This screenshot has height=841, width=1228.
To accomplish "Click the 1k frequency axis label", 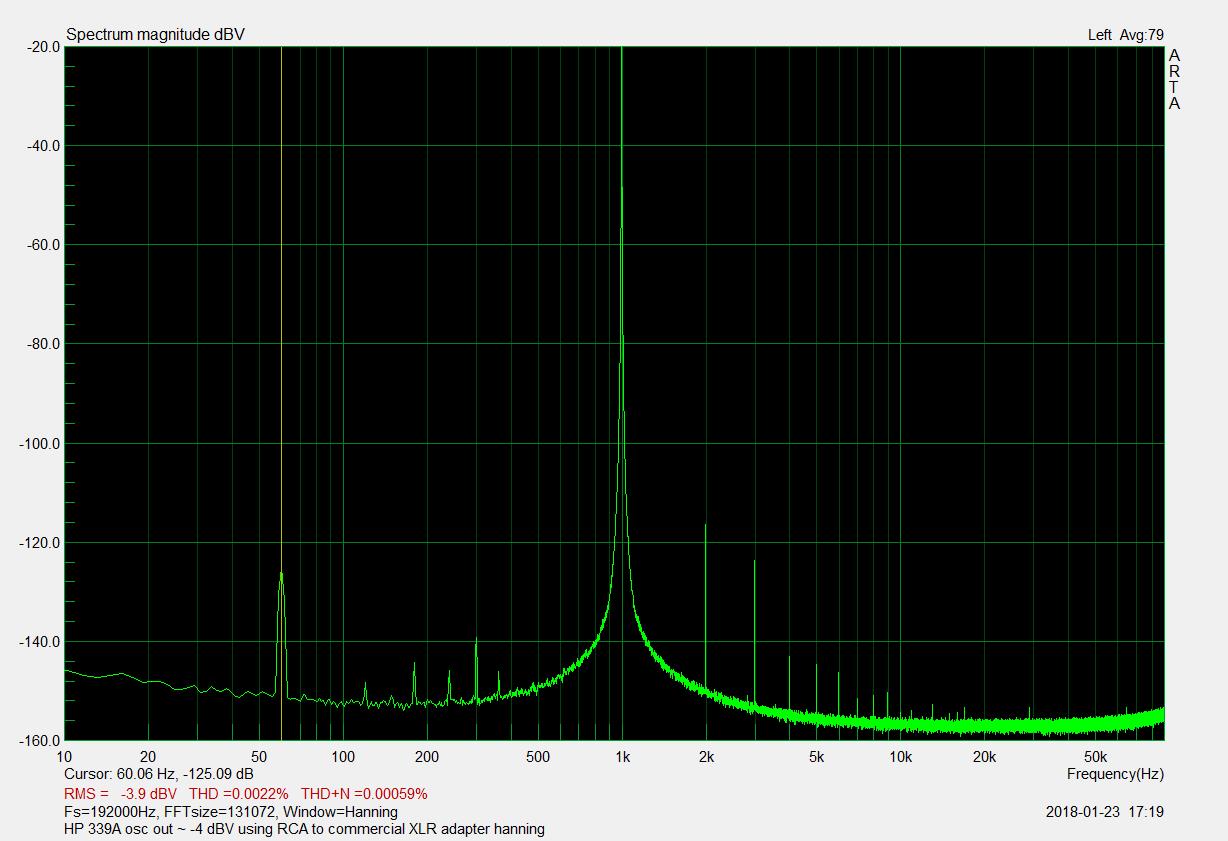I will click(622, 756).
